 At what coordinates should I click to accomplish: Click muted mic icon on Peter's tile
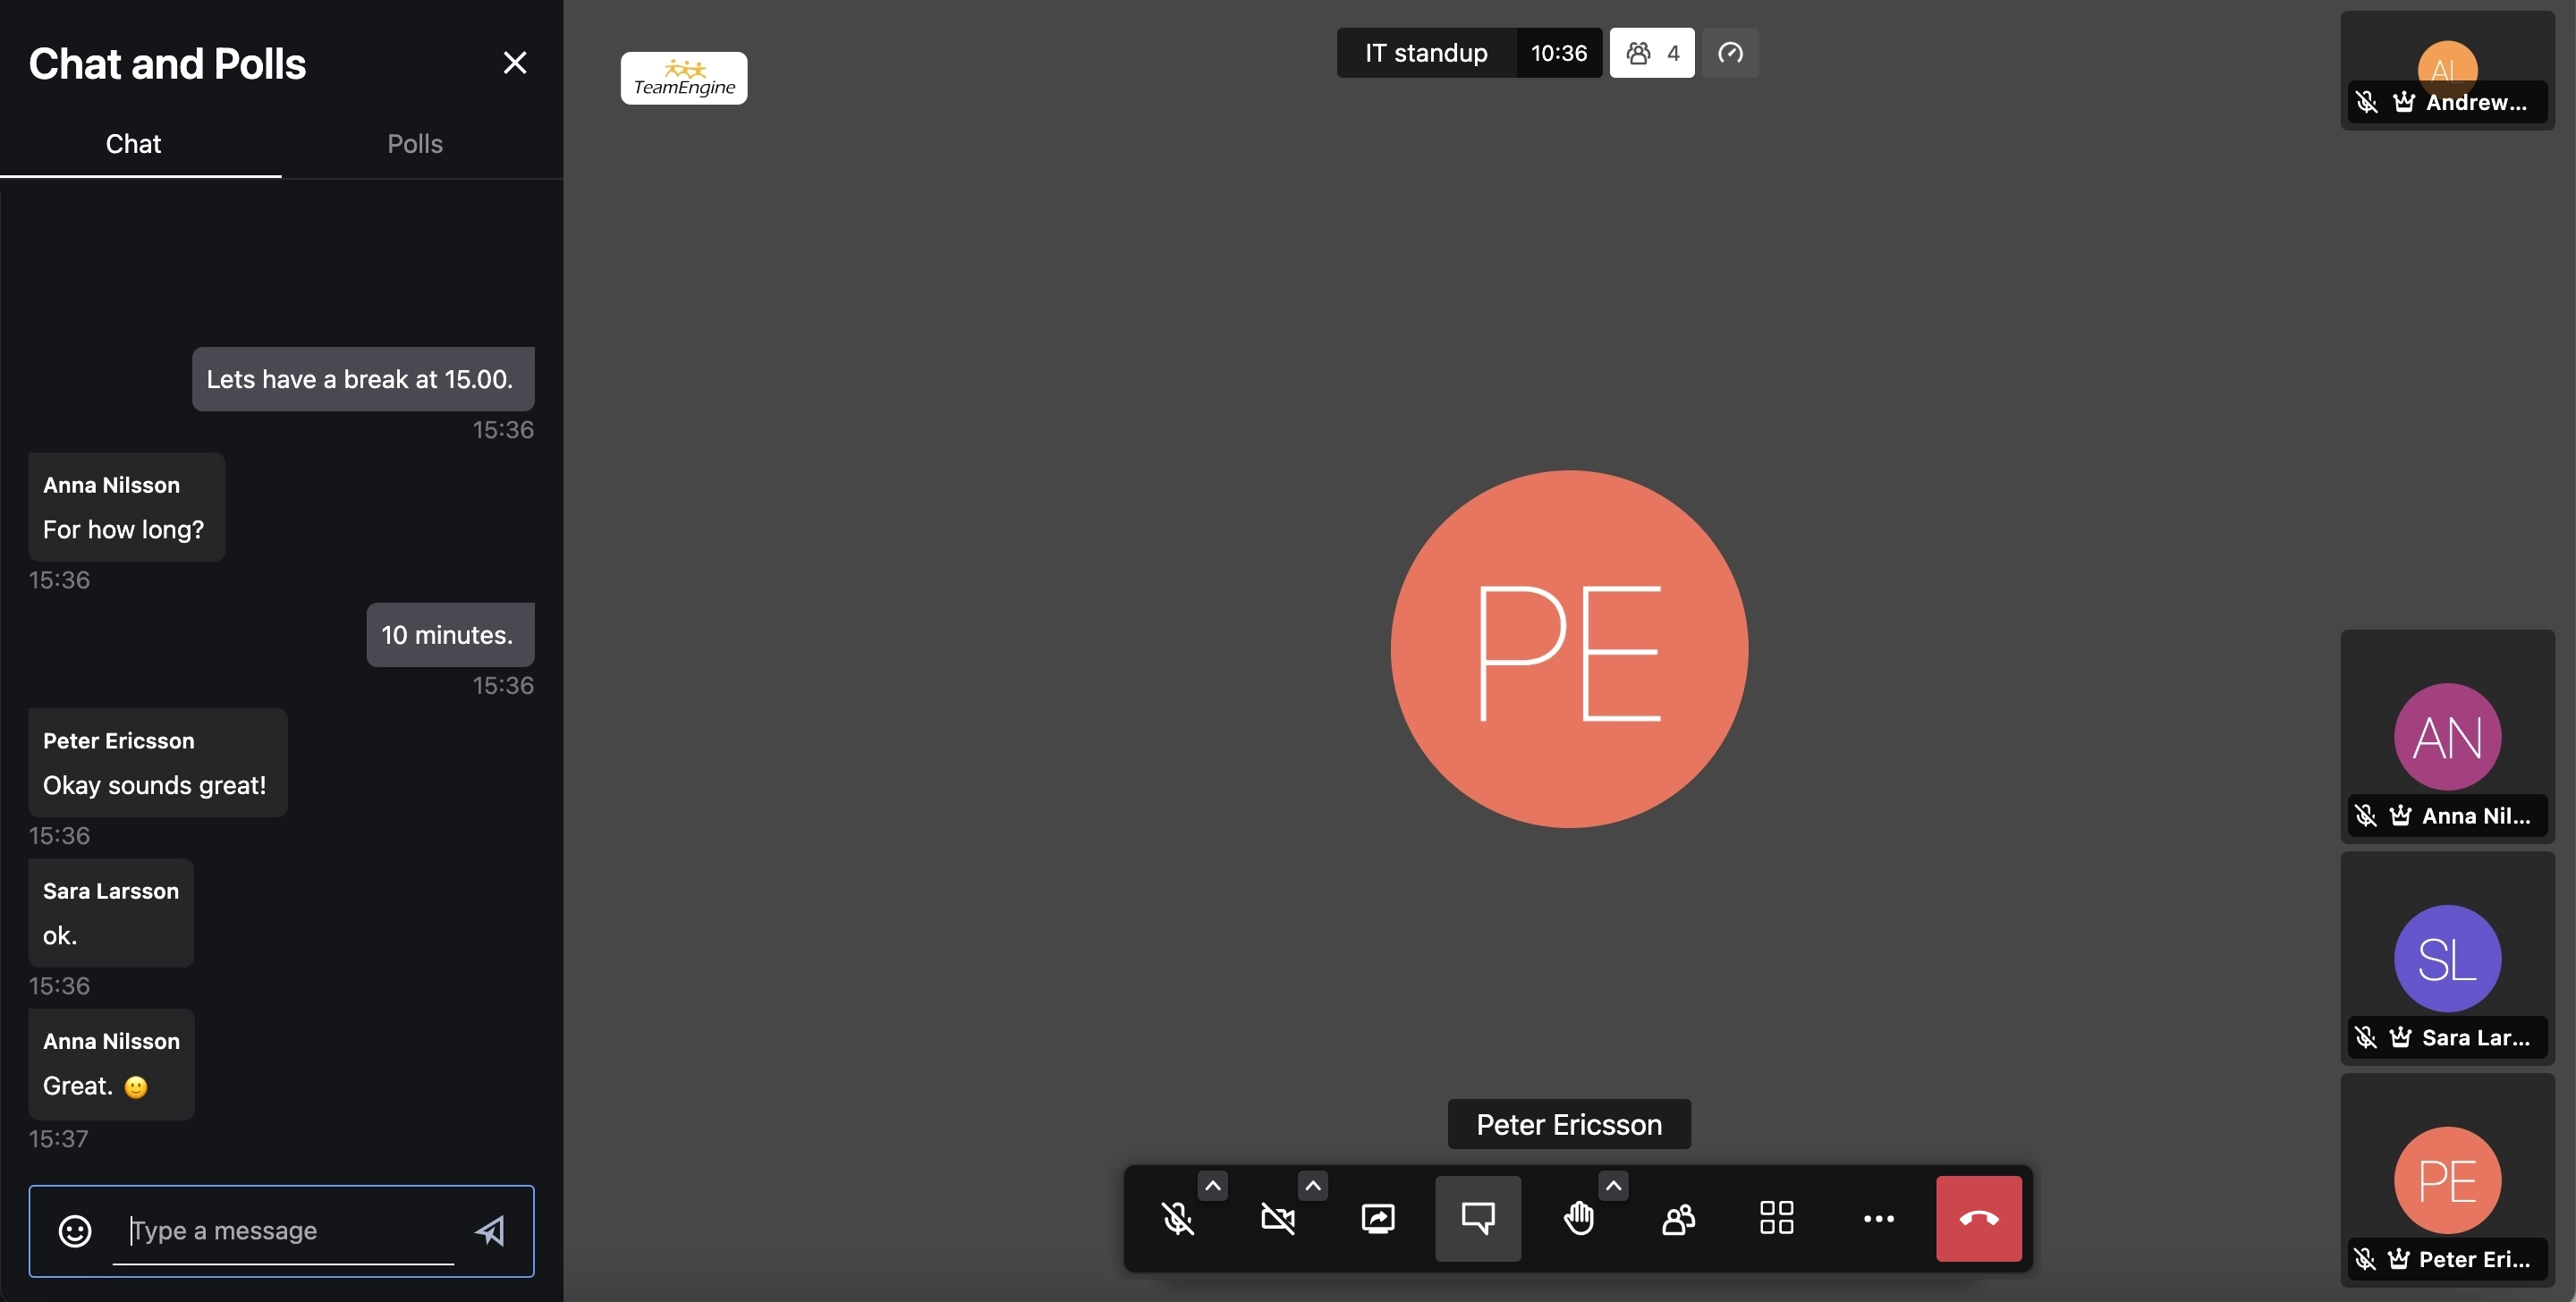[2364, 1260]
